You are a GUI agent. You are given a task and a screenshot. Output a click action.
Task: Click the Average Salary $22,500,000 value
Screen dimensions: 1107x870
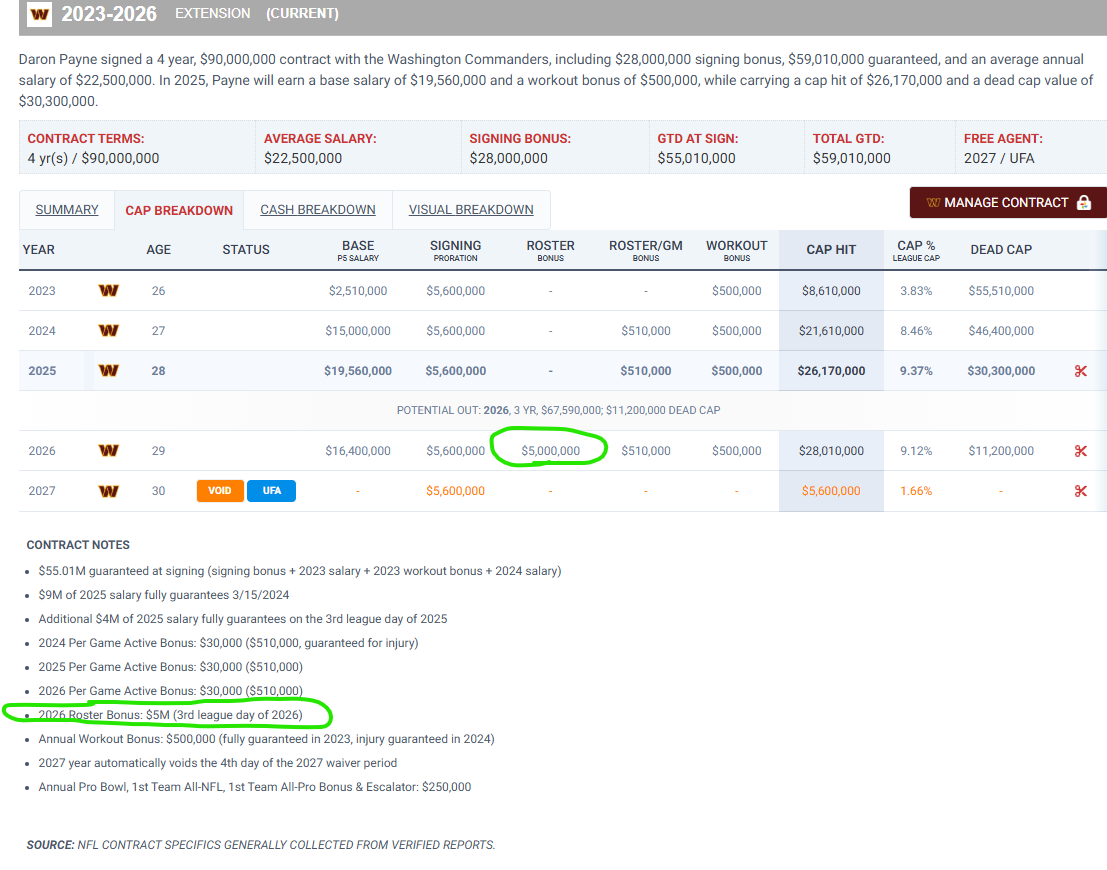[303, 158]
